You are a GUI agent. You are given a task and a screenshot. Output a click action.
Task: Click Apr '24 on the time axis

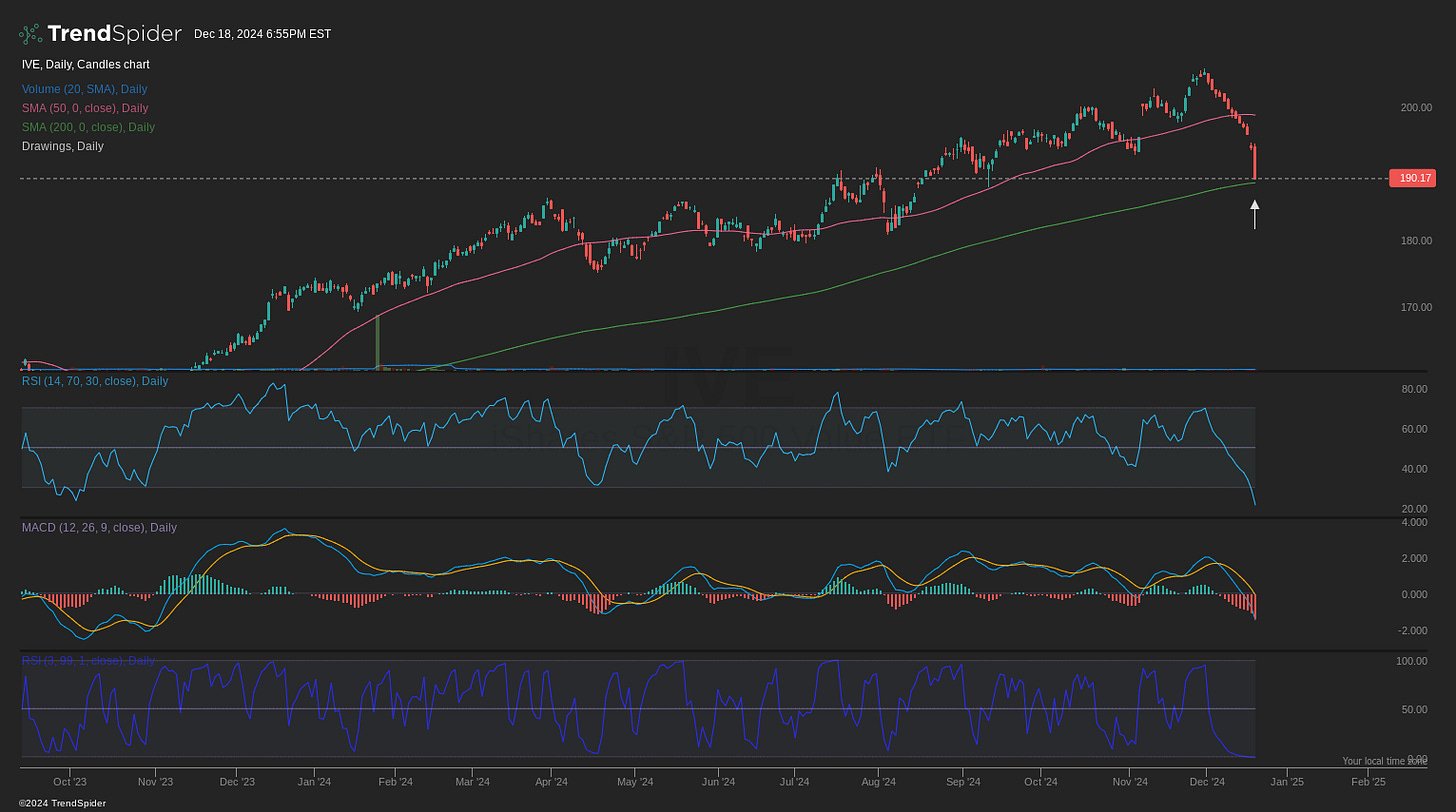tap(551, 781)
